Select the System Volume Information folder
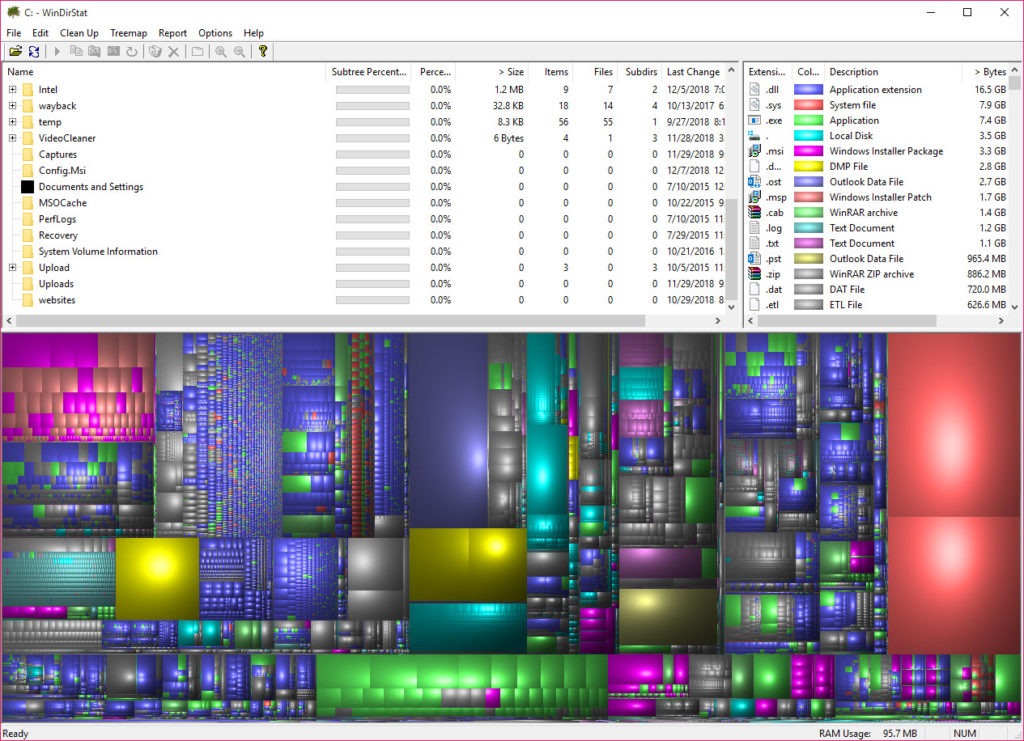This screenshot has height=741, width=1024. pyautogui.click(x=98, y=251)
